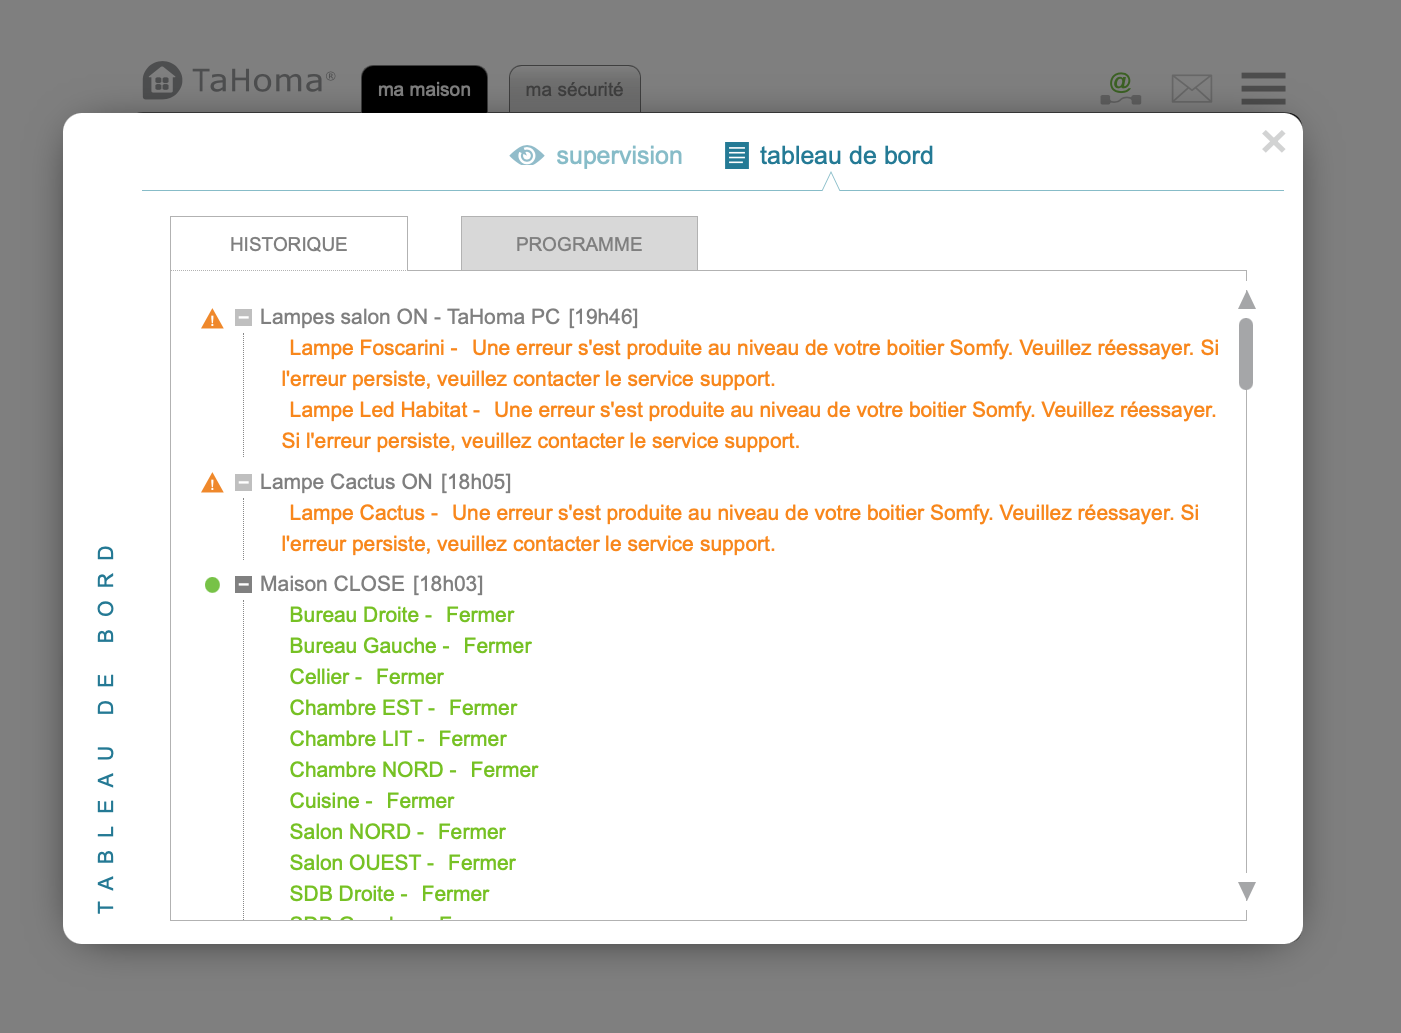Click the history scrollbar thumb
This screenshot has height=1033, width=1401.
[x=1245, y=353]
